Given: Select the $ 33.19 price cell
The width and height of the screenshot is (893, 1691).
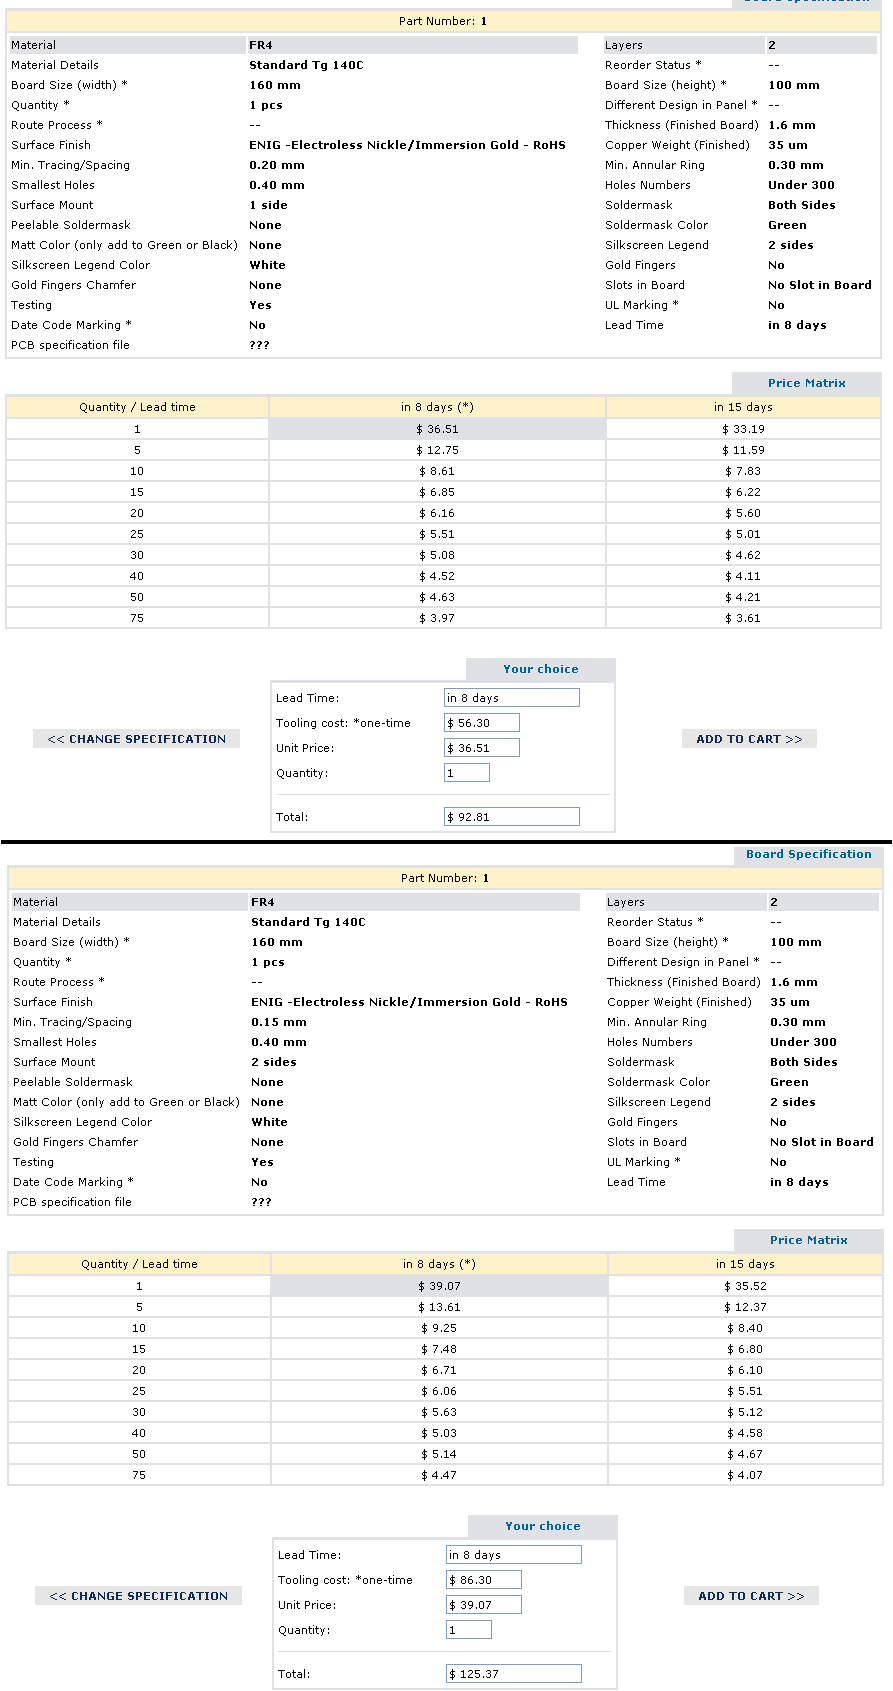Looking at the screenshot, I should [x=743, y=429].
